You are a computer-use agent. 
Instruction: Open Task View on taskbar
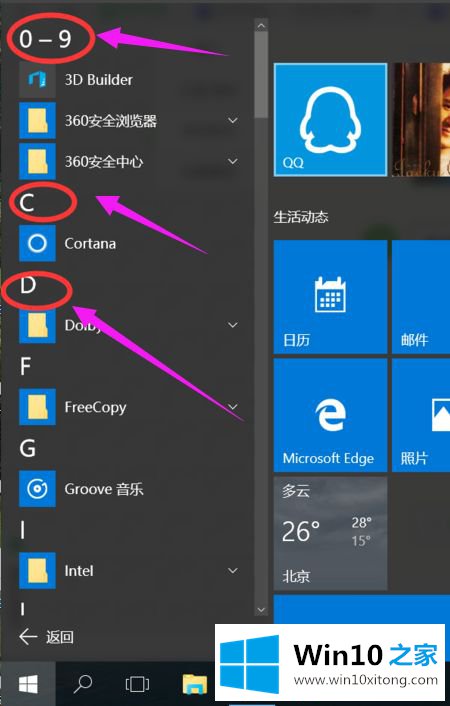pyautogui.click(x=137, y=685)
